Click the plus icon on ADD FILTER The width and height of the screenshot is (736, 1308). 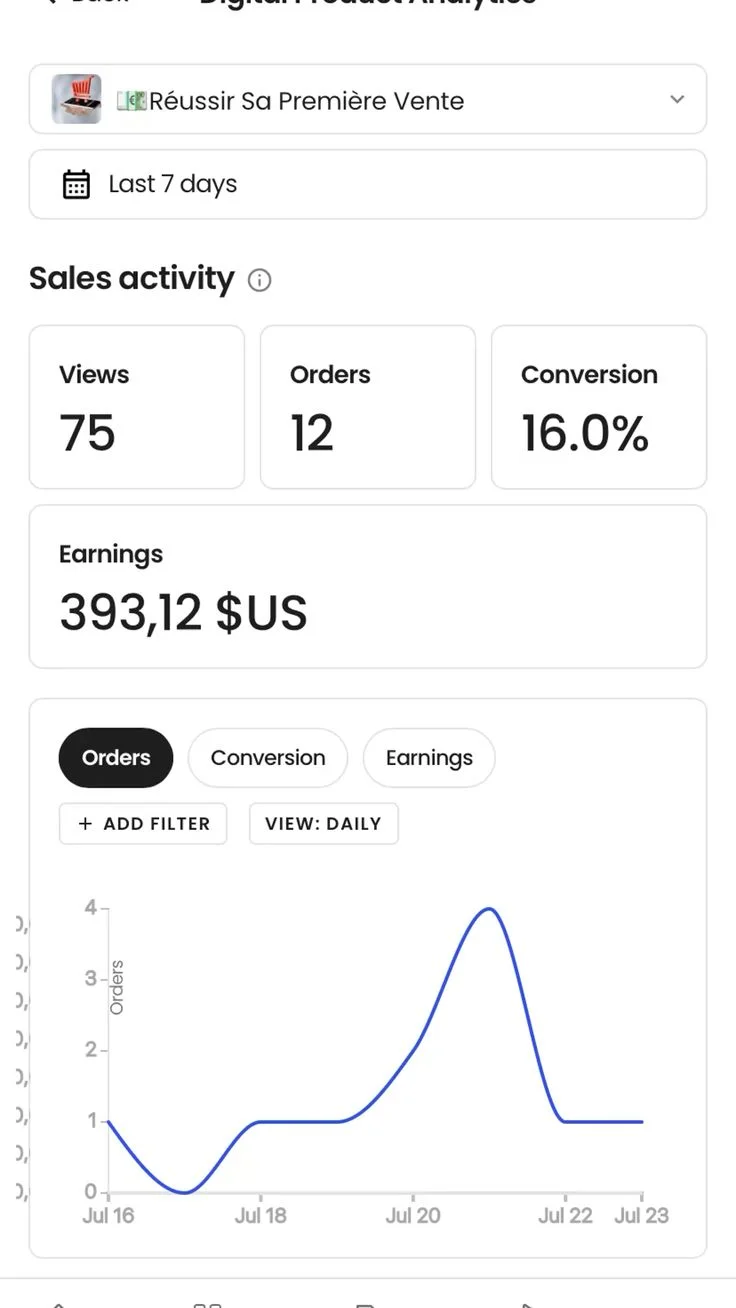click(85, 824)
